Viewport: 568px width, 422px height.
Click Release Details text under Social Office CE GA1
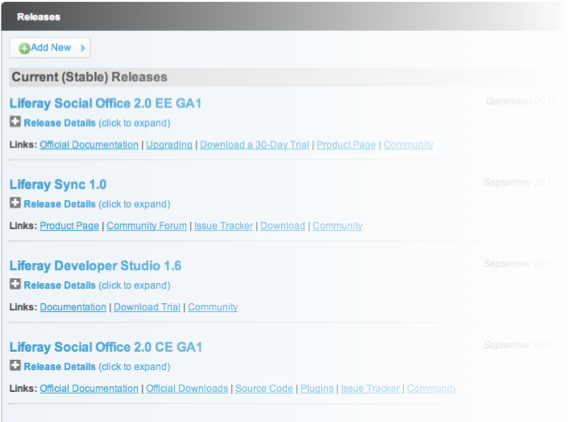(x=59, y=367)
